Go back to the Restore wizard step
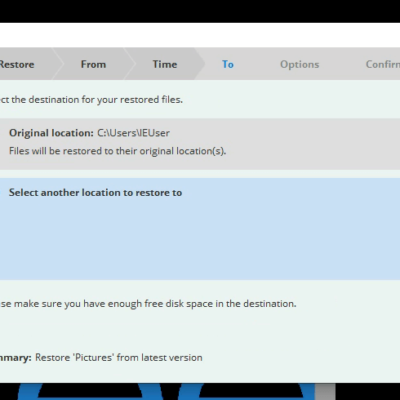Image resolution: width=400 pixels, height=400 pixels. point(17,64)
